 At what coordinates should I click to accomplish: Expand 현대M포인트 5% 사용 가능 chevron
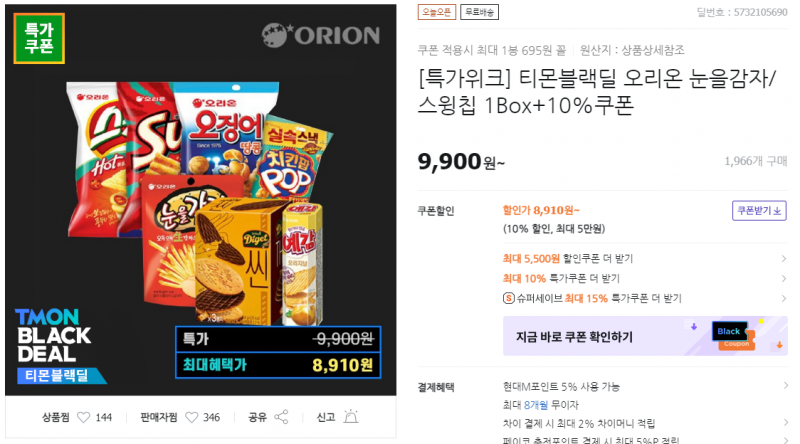point(784,386)
